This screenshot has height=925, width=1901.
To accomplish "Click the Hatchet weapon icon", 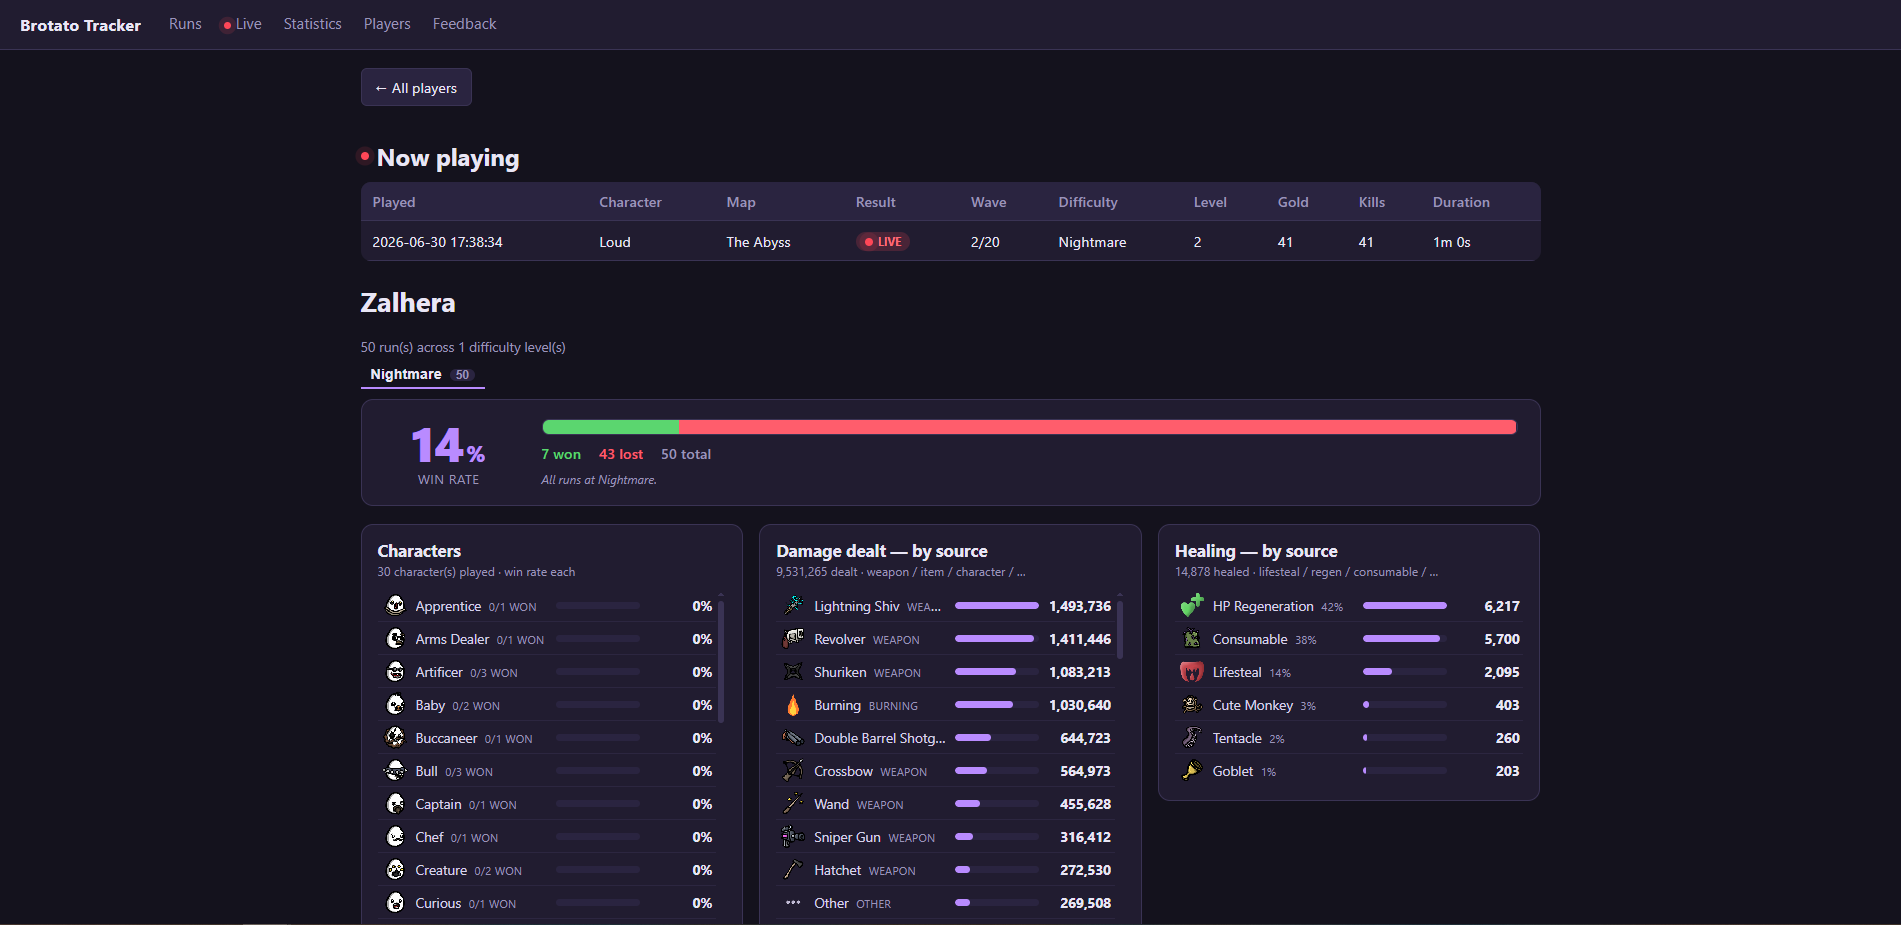I will click(794, 869).
